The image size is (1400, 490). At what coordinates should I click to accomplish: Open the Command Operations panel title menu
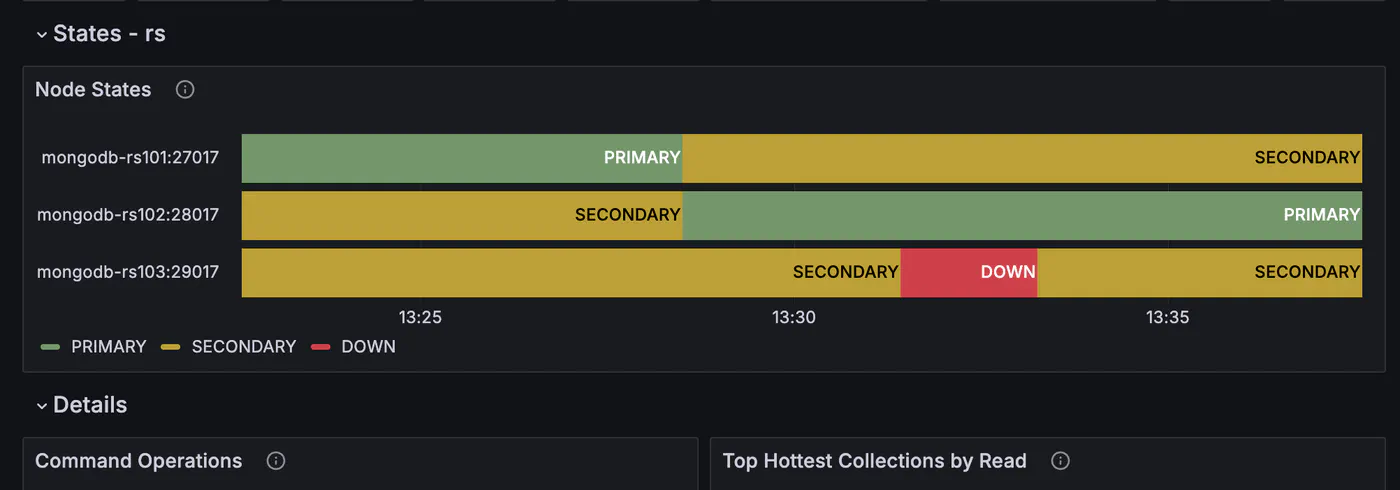[139, 461]
